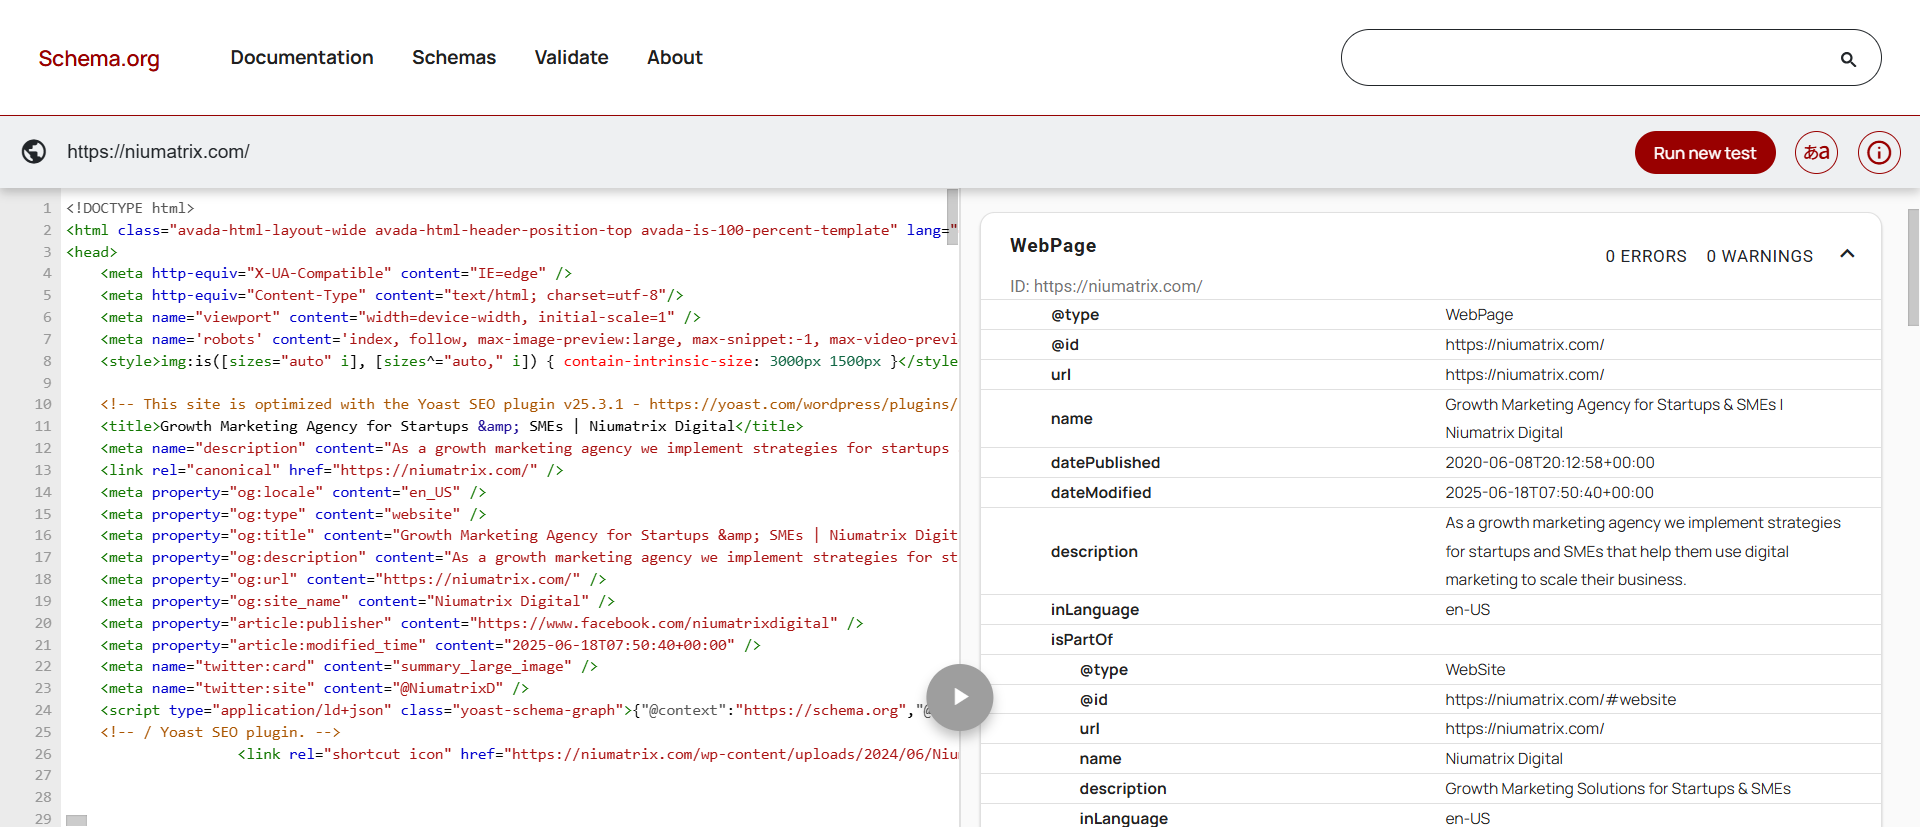The width and height of the screenshot is (1920, 827).
Task: Click the Yoast SEO comment on line 10
Action: [x=529, y=404]
